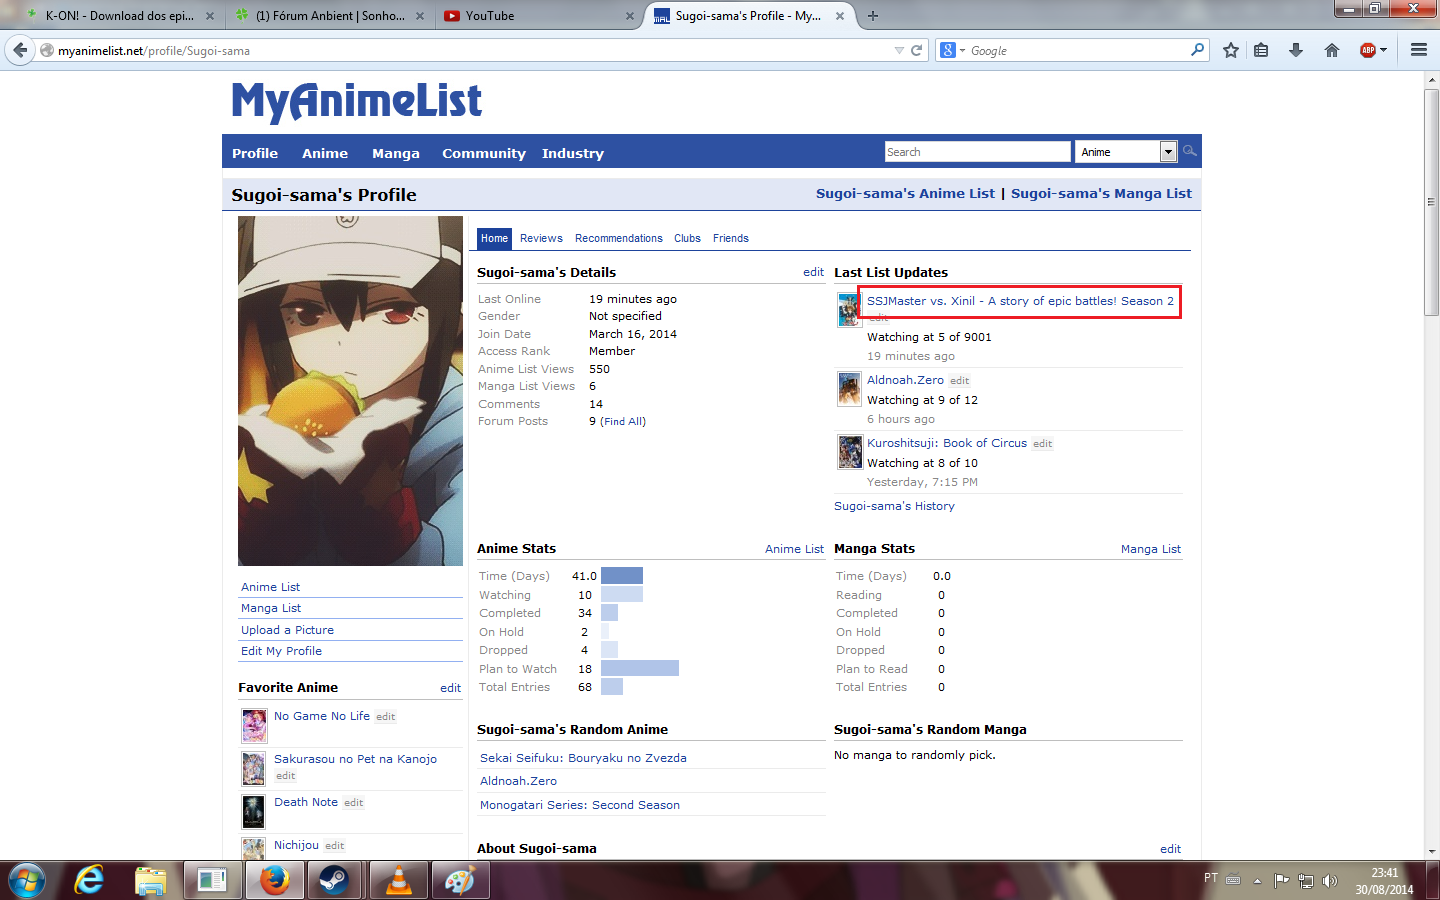This screenshot has width=1440, height=900.
Task: Open the address bar history dropdown arrow
Action: pyautogui.click(x=899, y=50)
